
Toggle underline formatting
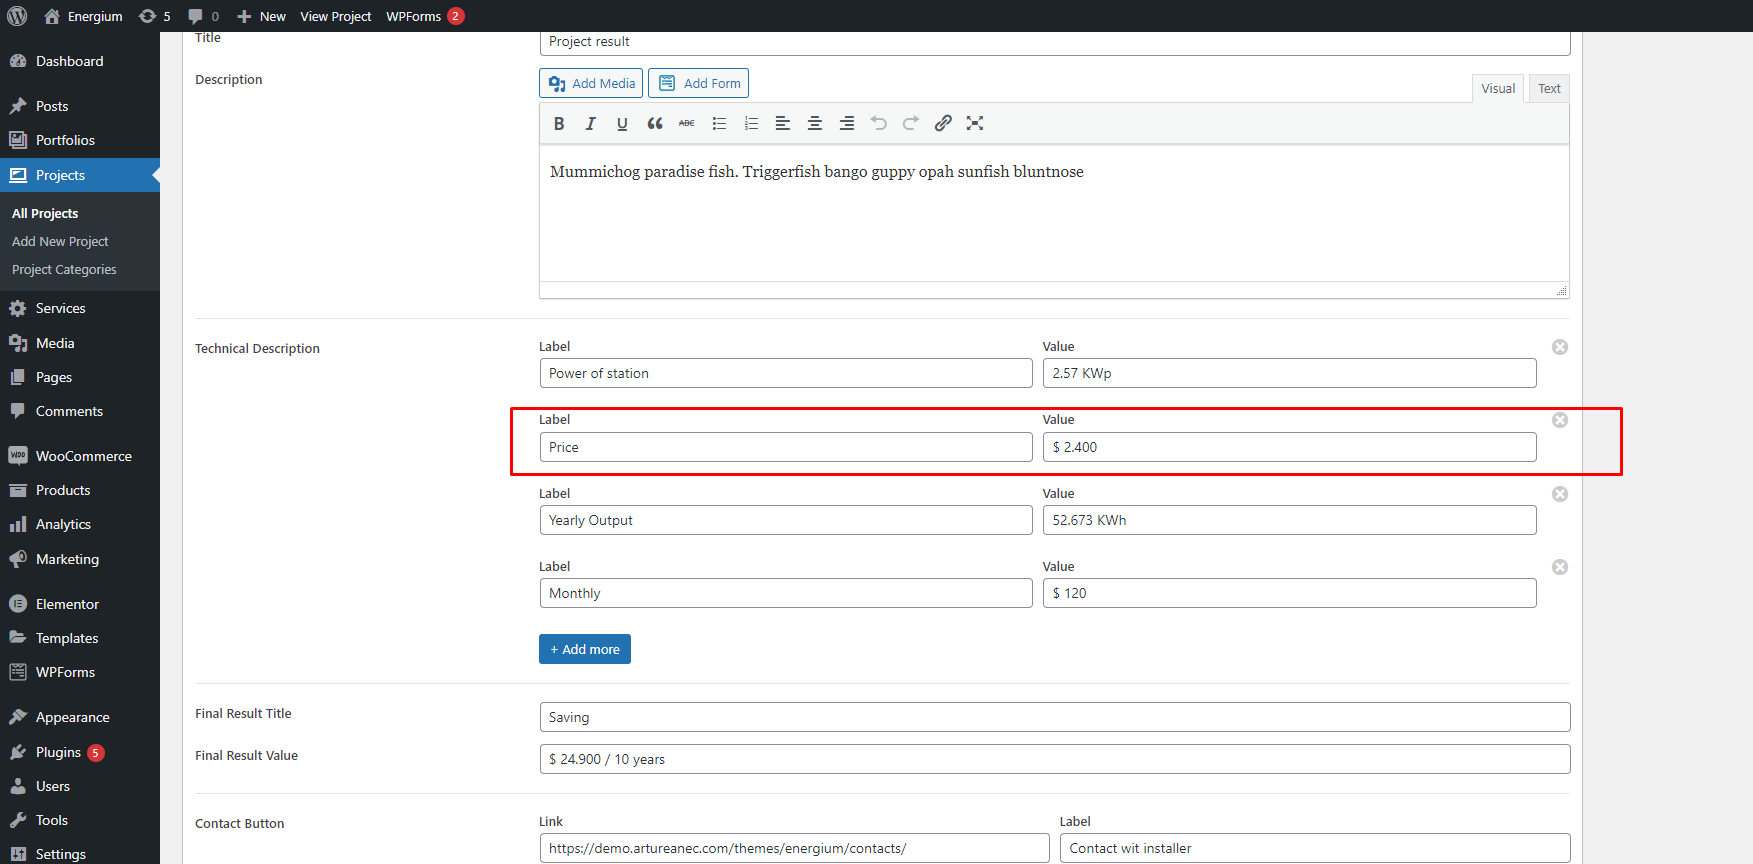coord(622,123)
